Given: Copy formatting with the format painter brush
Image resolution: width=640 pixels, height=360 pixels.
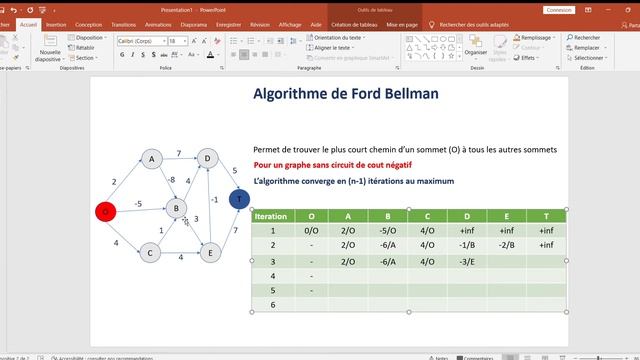Looking at the screenshot, I should coord(16,58).
